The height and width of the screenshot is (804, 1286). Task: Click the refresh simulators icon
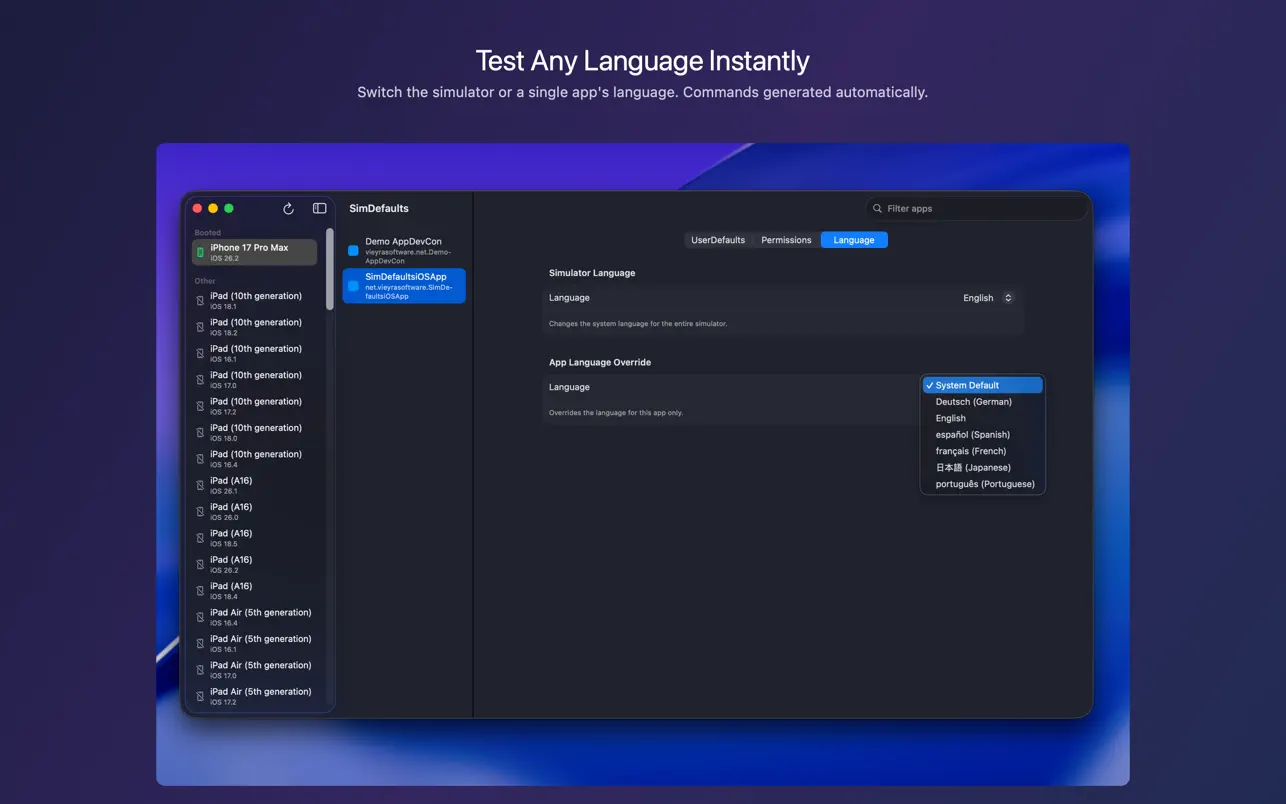(x=288, y=208)
